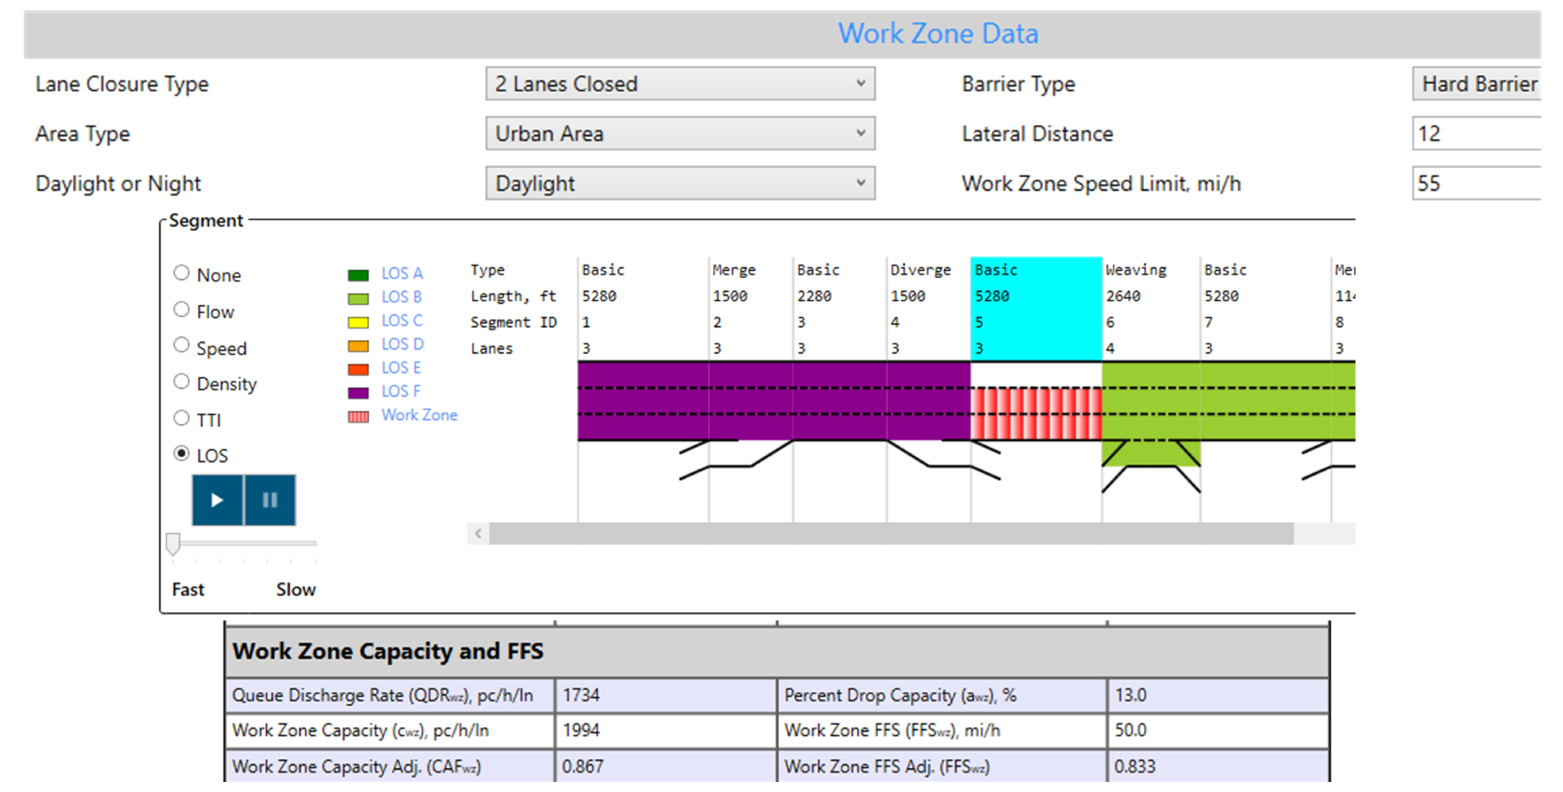Open the Lane Closure Type dropdown
This screenshot has width=1563, height=792.
(680, 84)
